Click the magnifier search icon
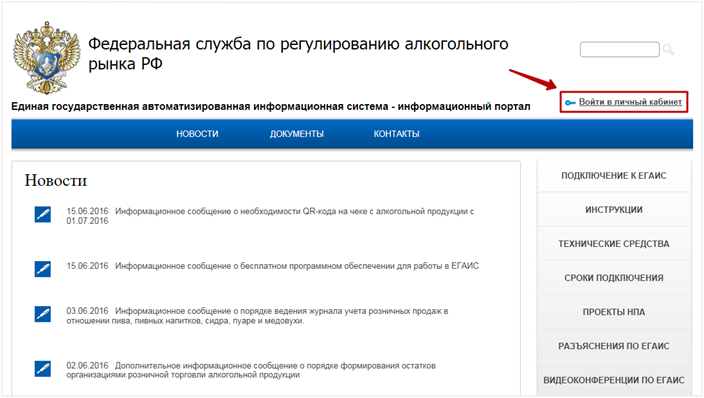 [668, 49]
